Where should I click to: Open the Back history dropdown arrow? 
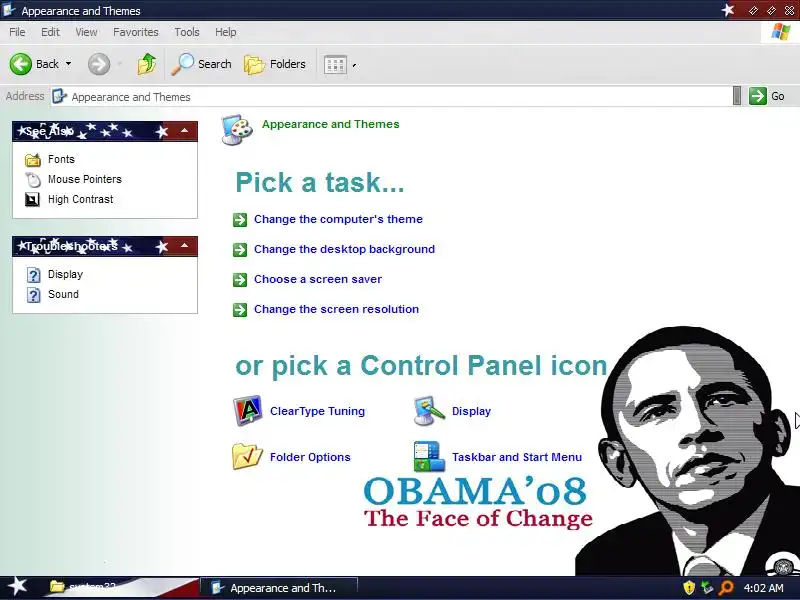click(x=68, y=64)
